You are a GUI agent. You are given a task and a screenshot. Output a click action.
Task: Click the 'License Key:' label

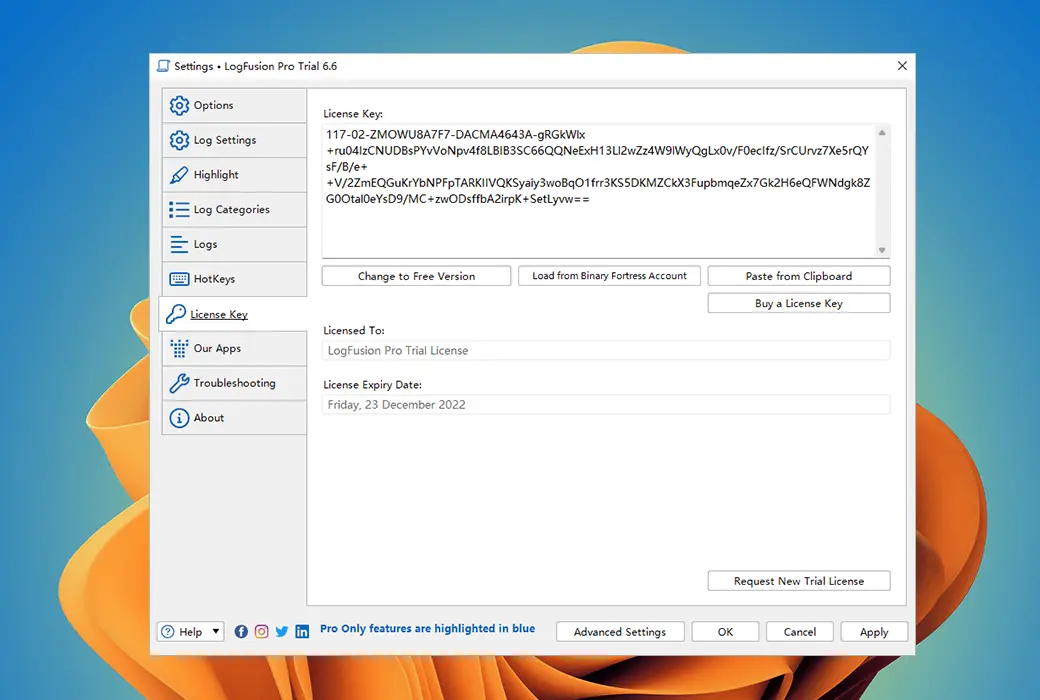(353, 113)
